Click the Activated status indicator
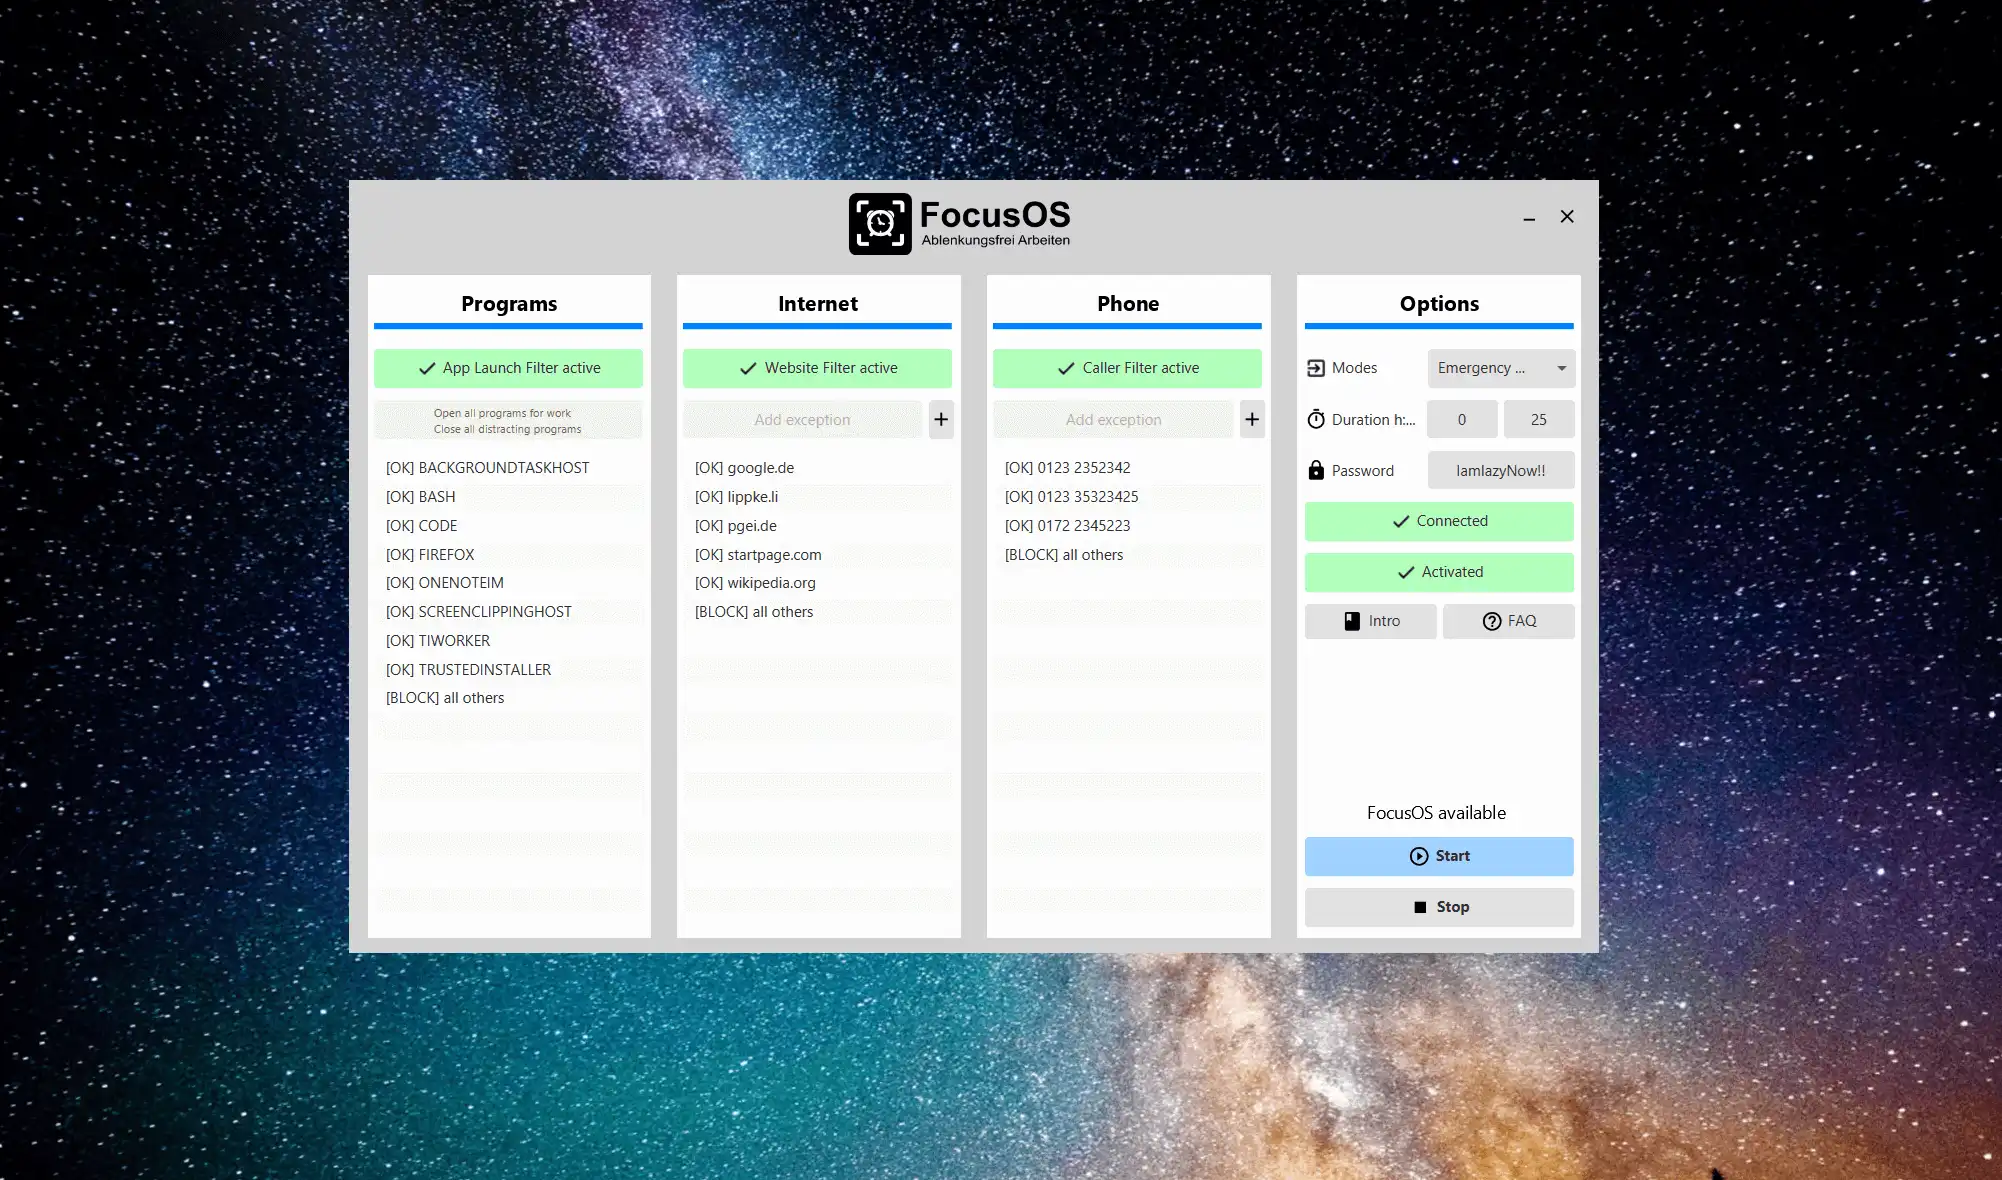The image size is (2002, 1180). click(1438, 570)
